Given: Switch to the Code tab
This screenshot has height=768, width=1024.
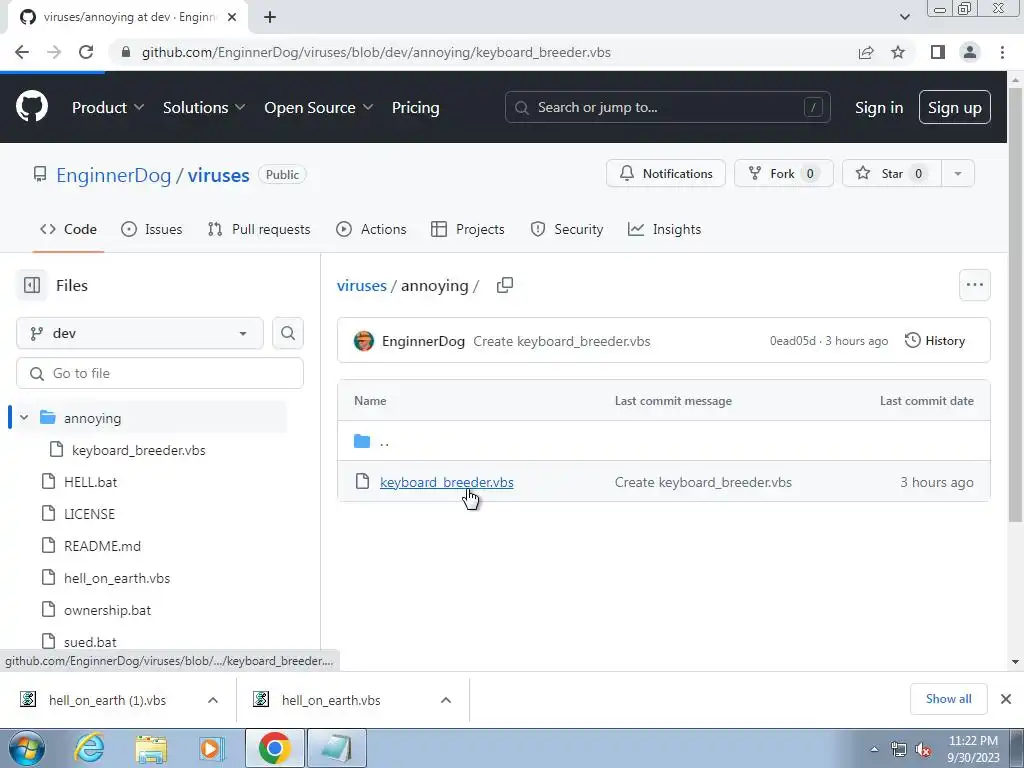Looking at the screenshot, I should pos(68,229).
